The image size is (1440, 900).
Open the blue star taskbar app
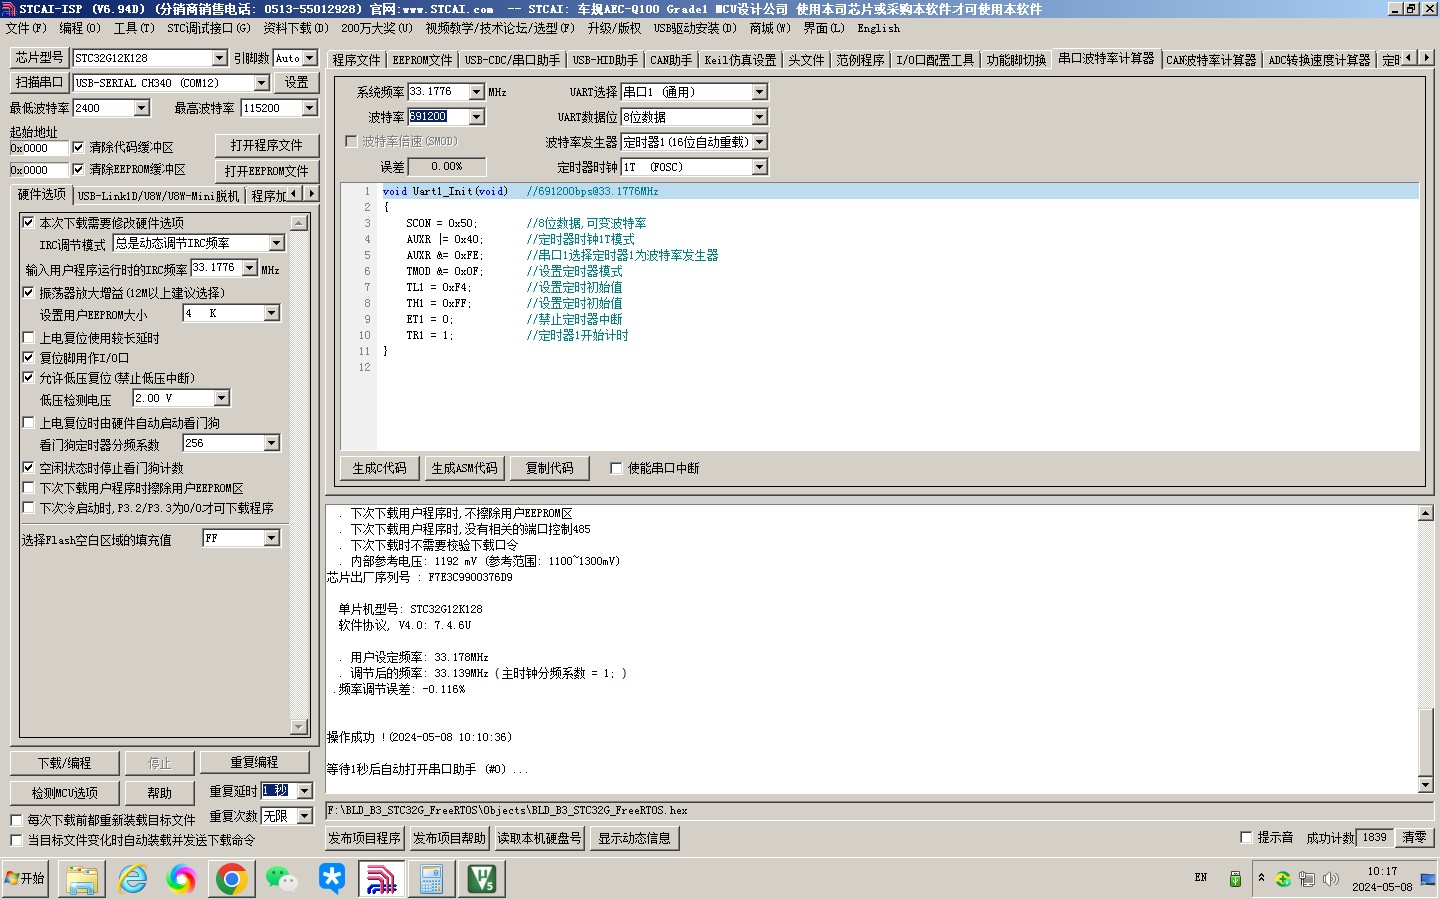[332, 879]
